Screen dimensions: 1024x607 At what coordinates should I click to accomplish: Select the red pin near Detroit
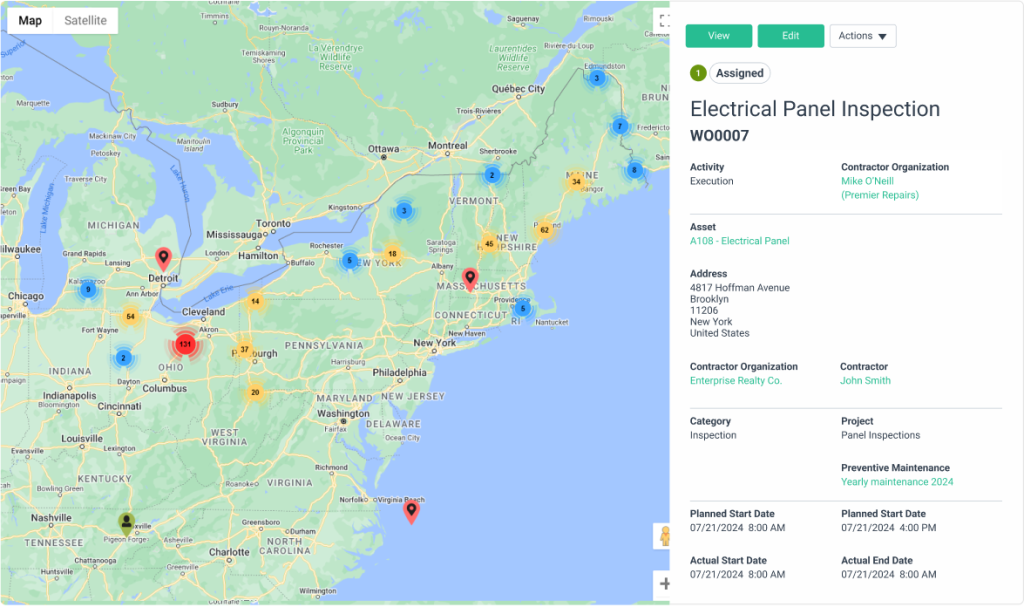(163, 257)
